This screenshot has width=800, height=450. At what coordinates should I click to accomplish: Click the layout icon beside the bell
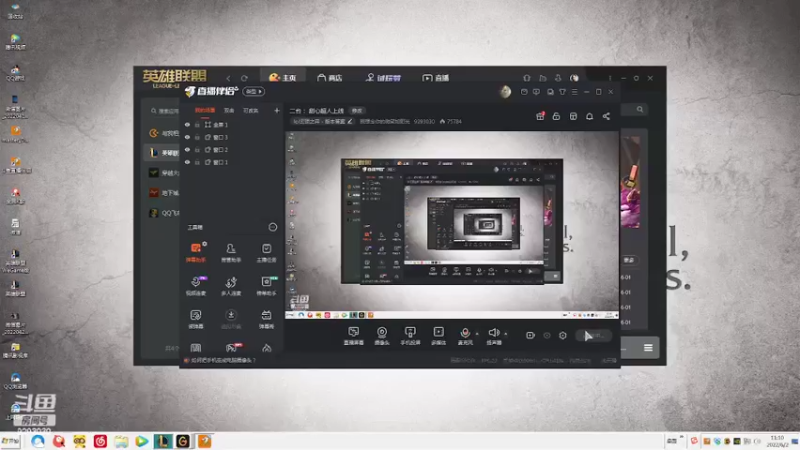(573, 116)
